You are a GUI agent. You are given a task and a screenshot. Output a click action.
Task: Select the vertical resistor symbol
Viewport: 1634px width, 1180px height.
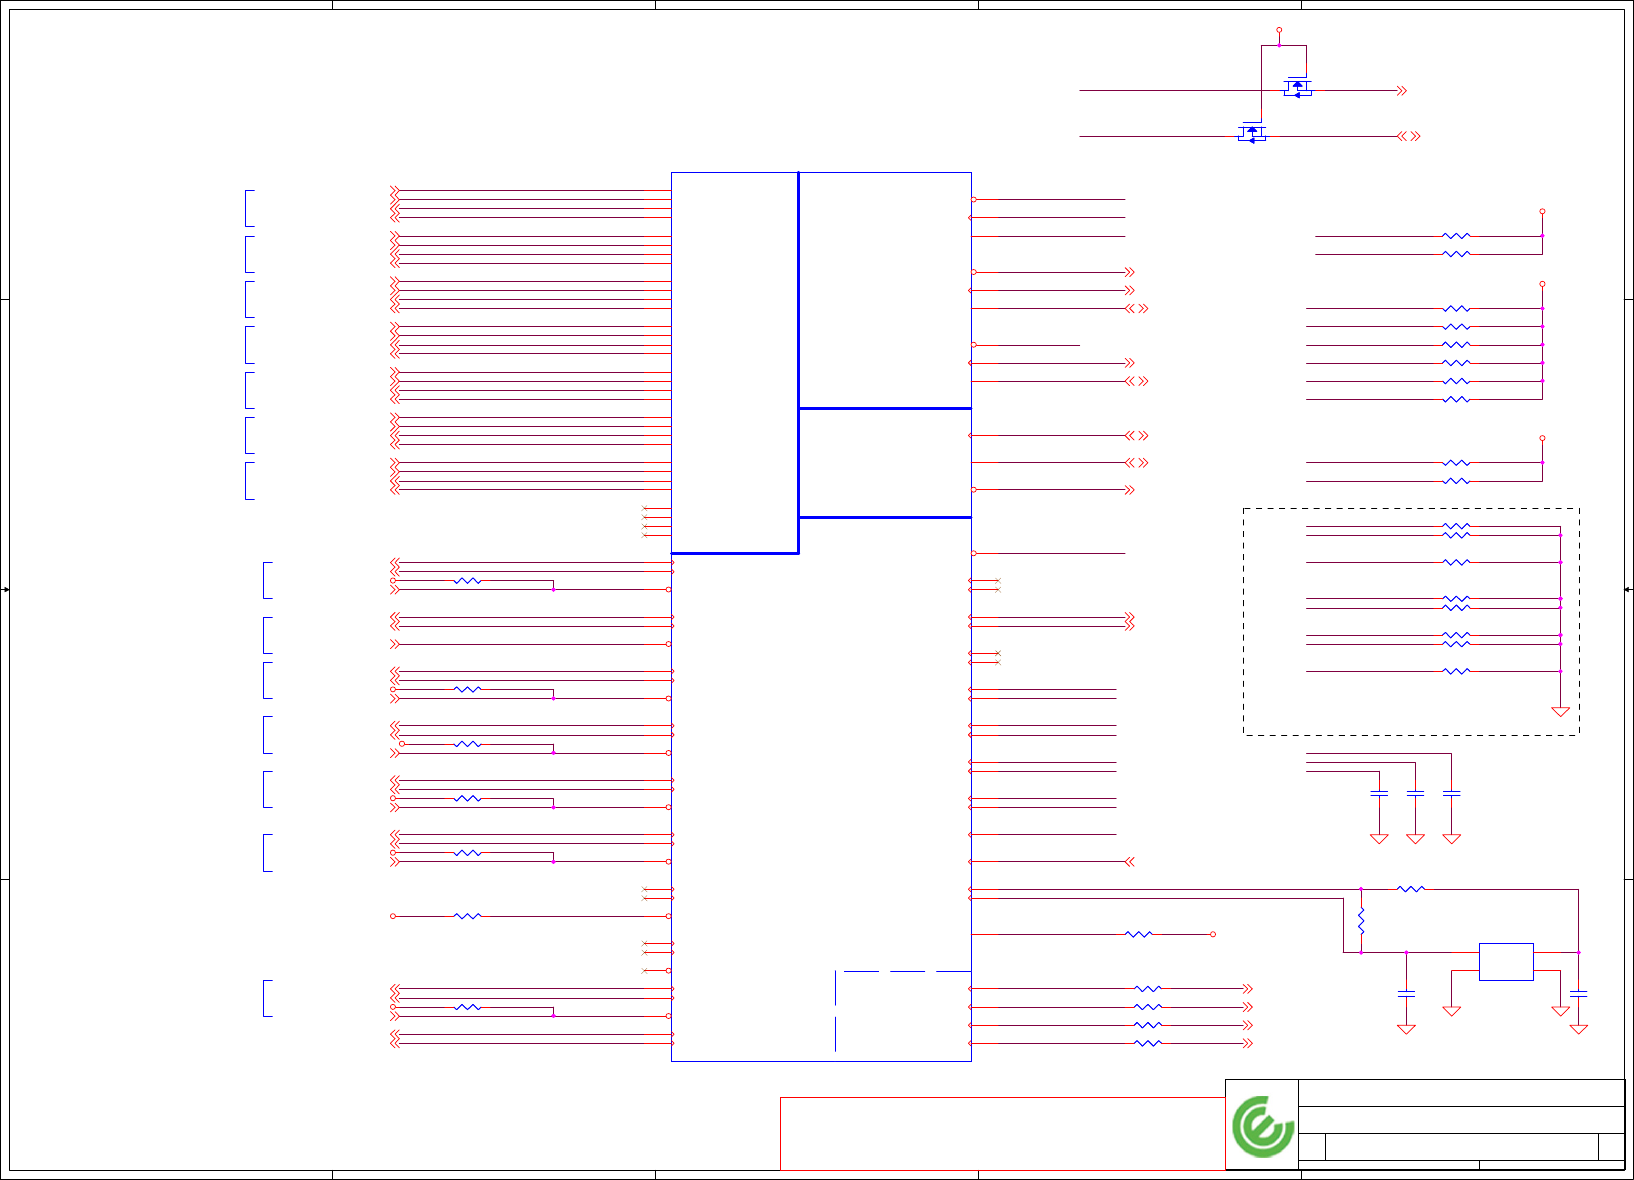point(1361,921)
